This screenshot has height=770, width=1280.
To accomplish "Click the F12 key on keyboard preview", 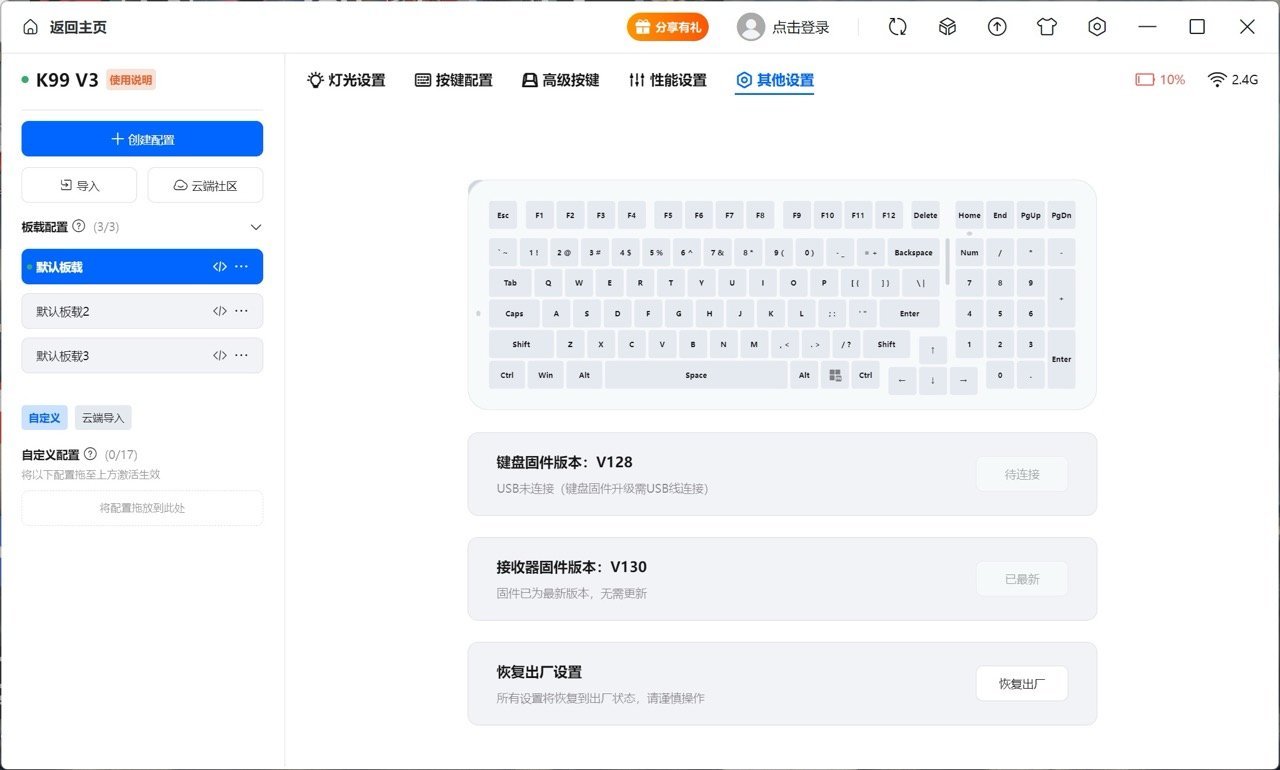I will [x=889, y=215].
